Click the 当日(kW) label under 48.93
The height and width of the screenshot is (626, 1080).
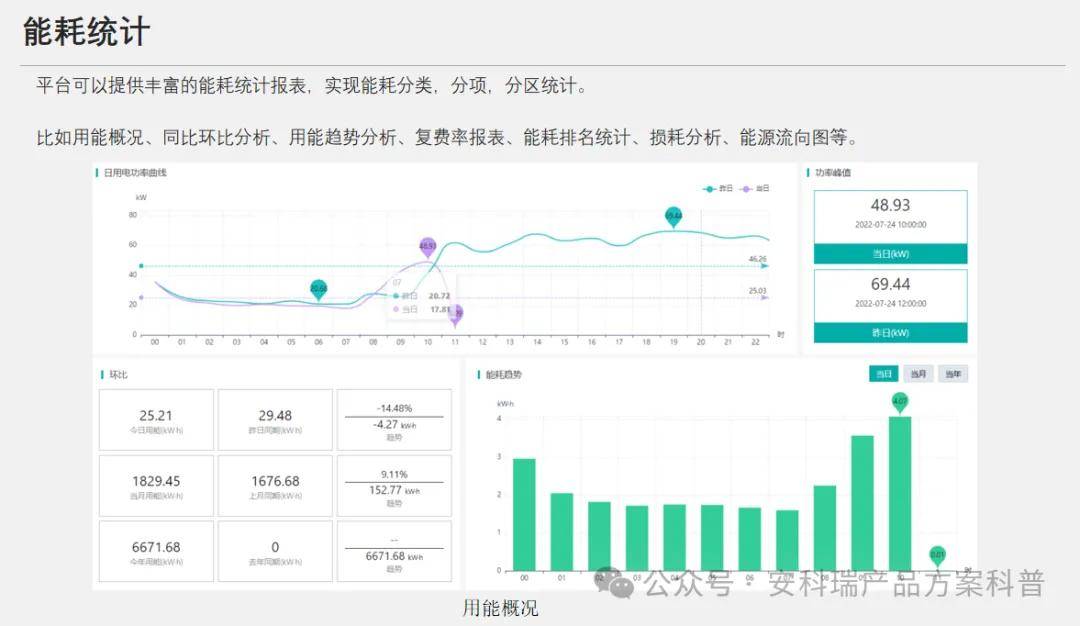coord(889,253)
